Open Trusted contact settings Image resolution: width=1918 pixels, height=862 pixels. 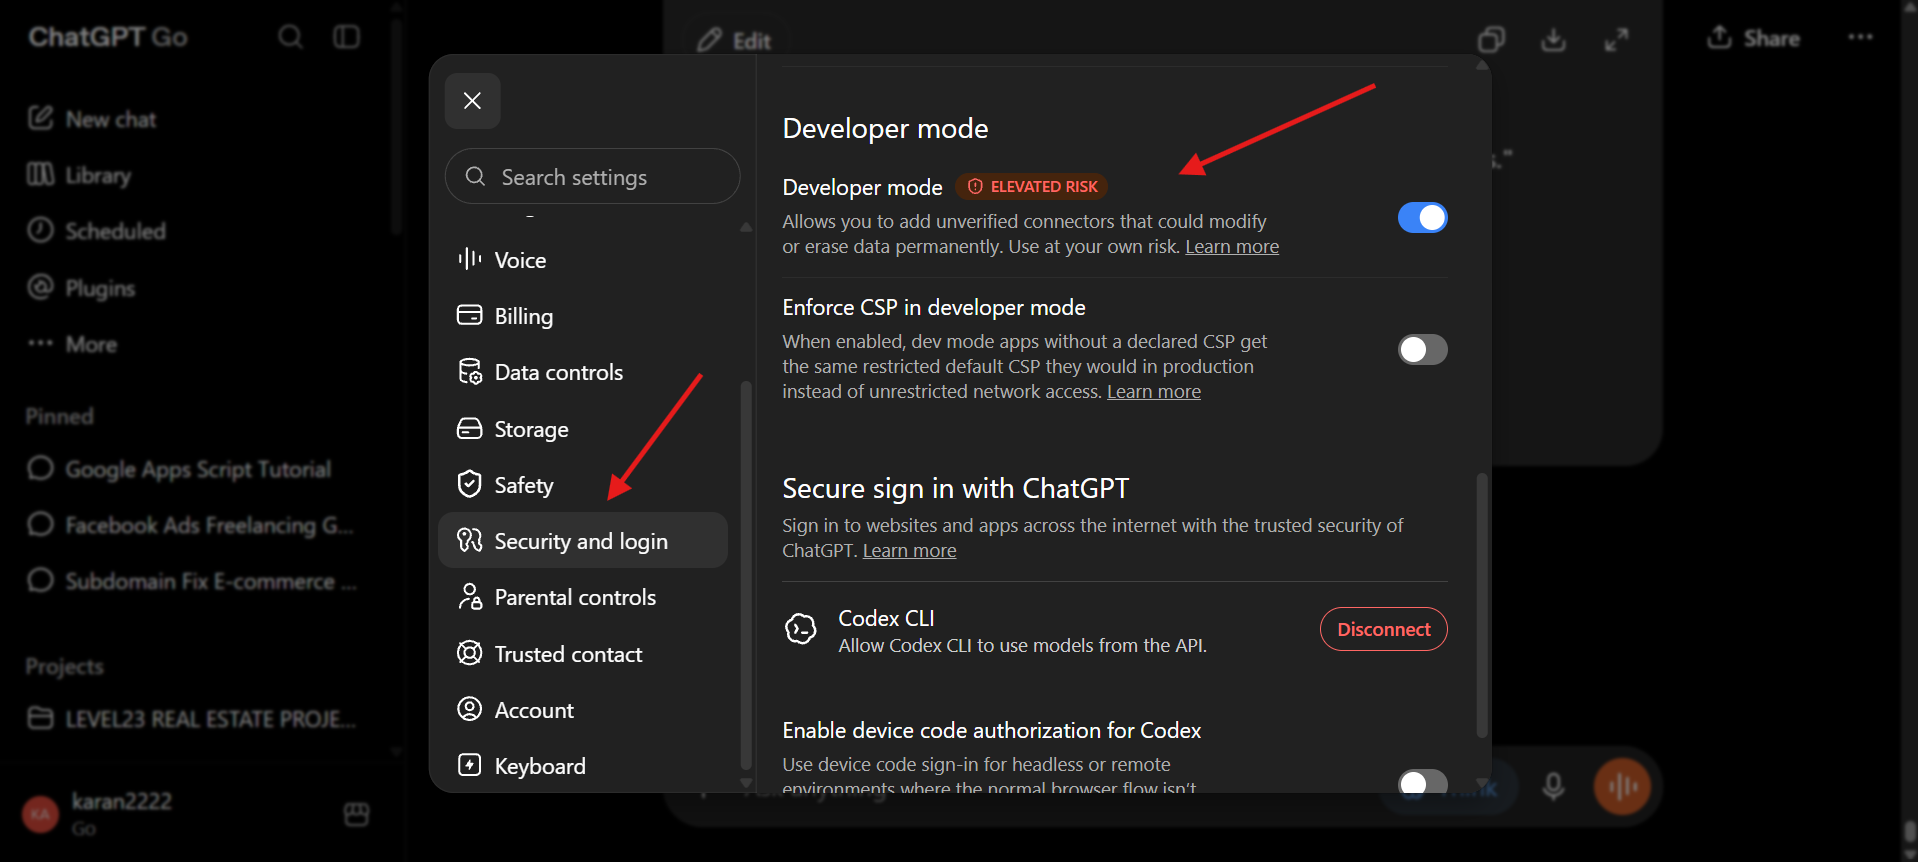tap(583, 654)
